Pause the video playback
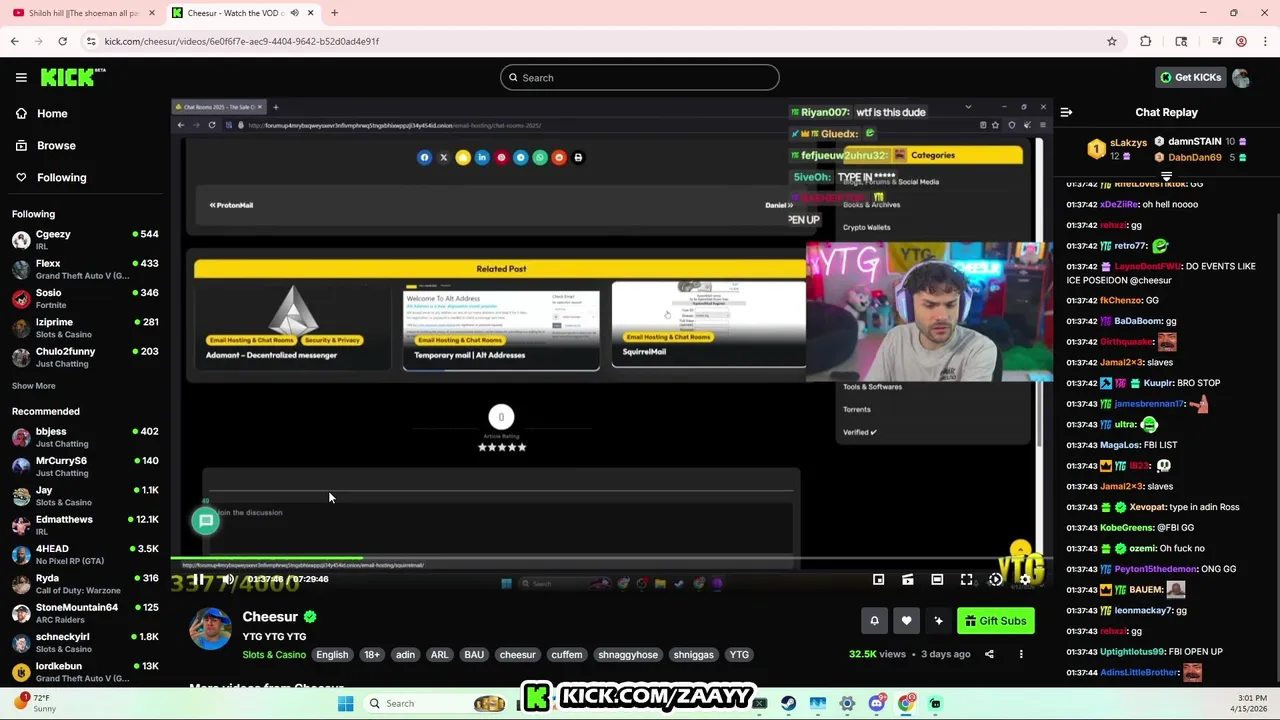Viewport: 1280px width, 720px height. [x=199, y=579]
